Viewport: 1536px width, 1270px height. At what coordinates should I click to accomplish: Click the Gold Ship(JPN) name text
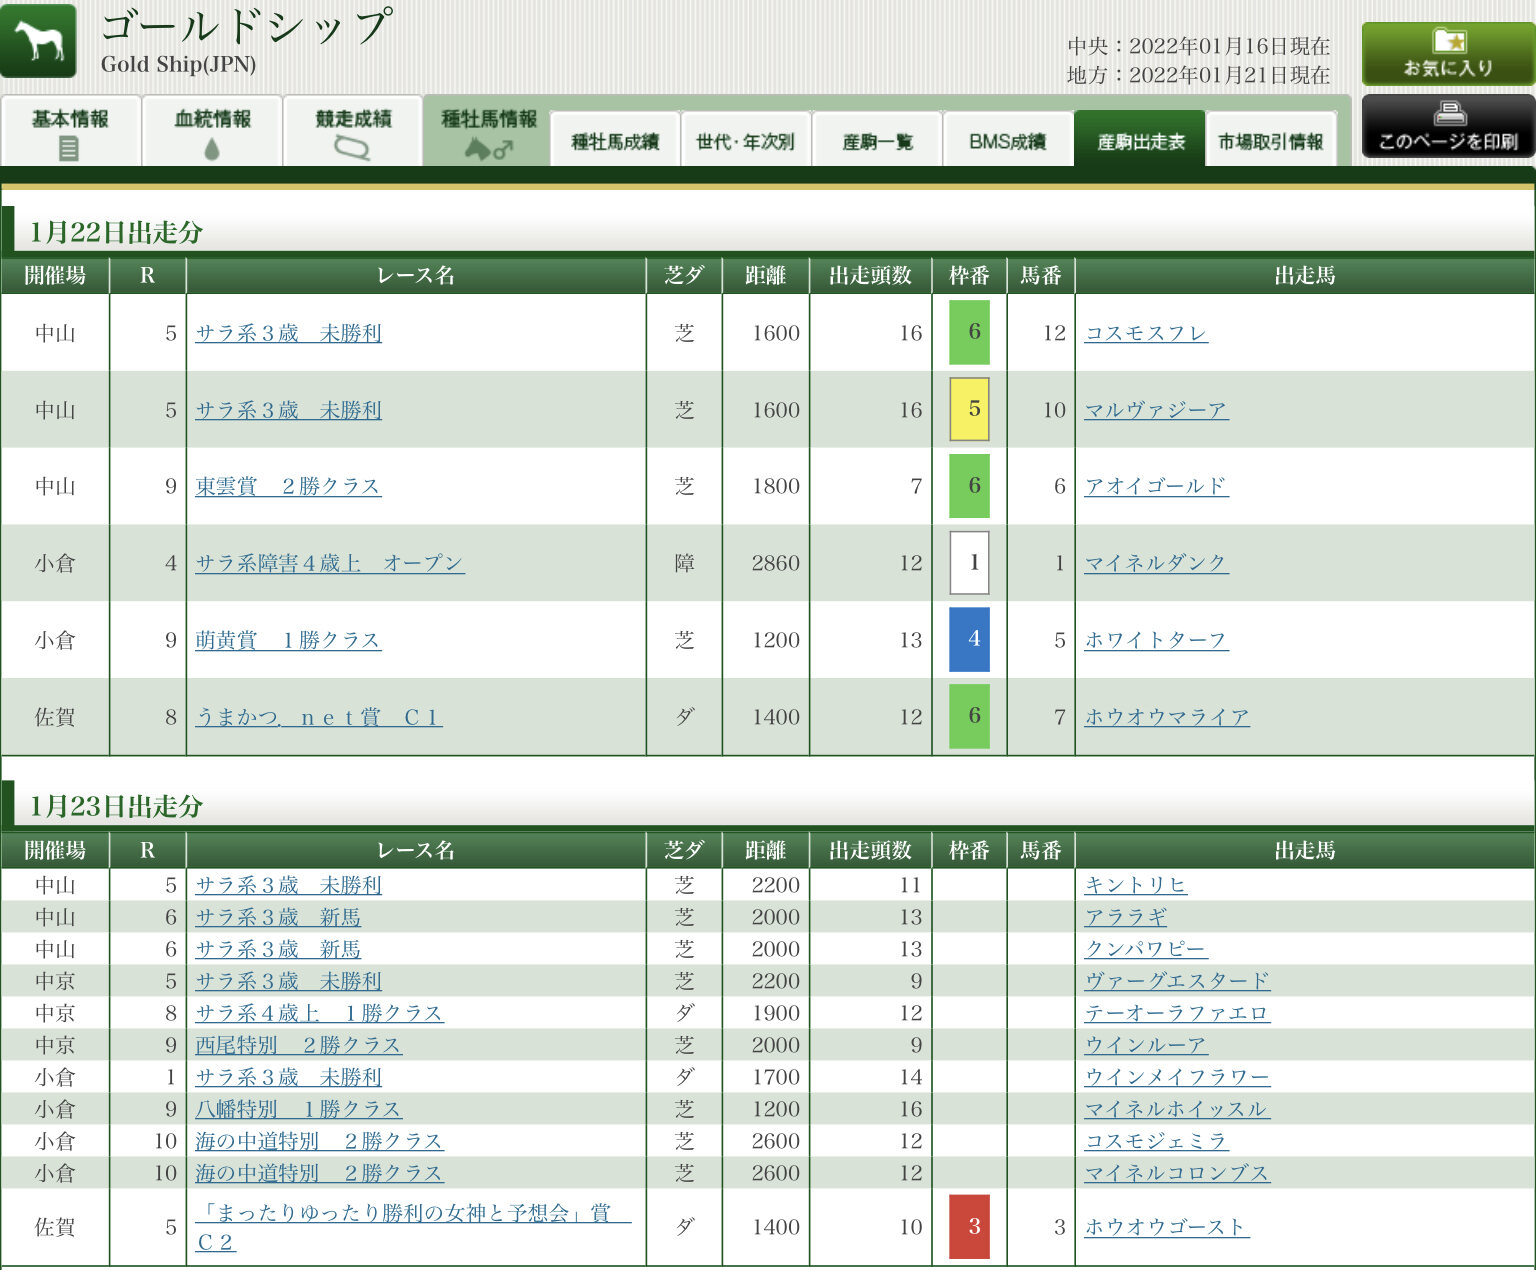click(178, 64)
